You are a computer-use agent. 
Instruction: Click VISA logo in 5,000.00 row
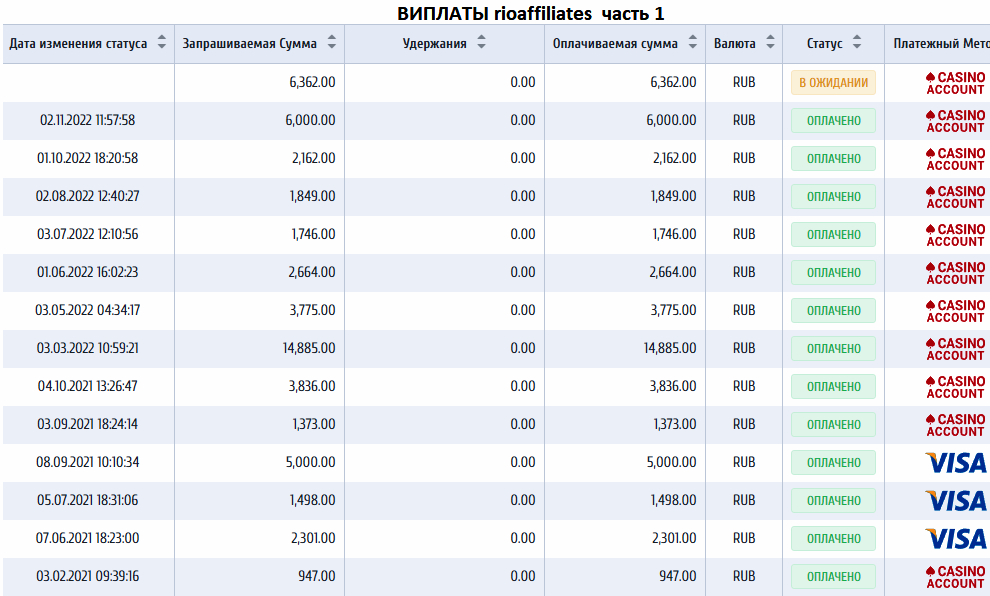click(x=956, y=463)
